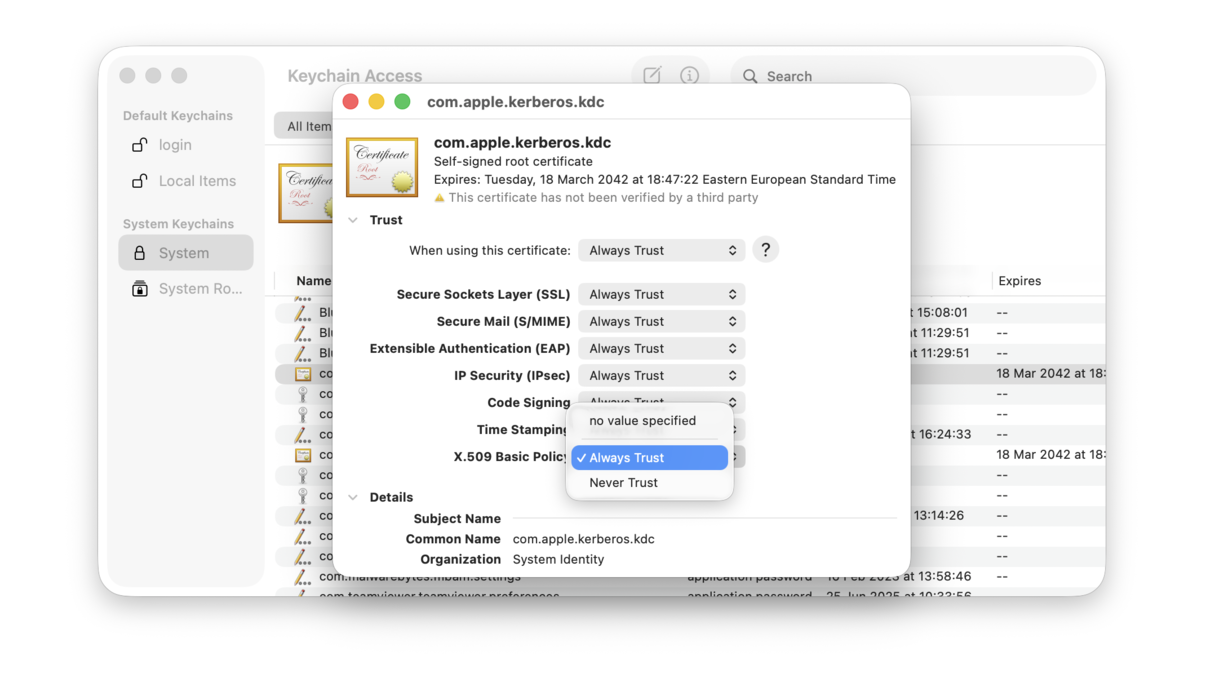Image resolution: width=1215 pixels, height=691 pixels.
Task: Click the 13:58:46 date cell in list
Action: click(x=899, y=577)
